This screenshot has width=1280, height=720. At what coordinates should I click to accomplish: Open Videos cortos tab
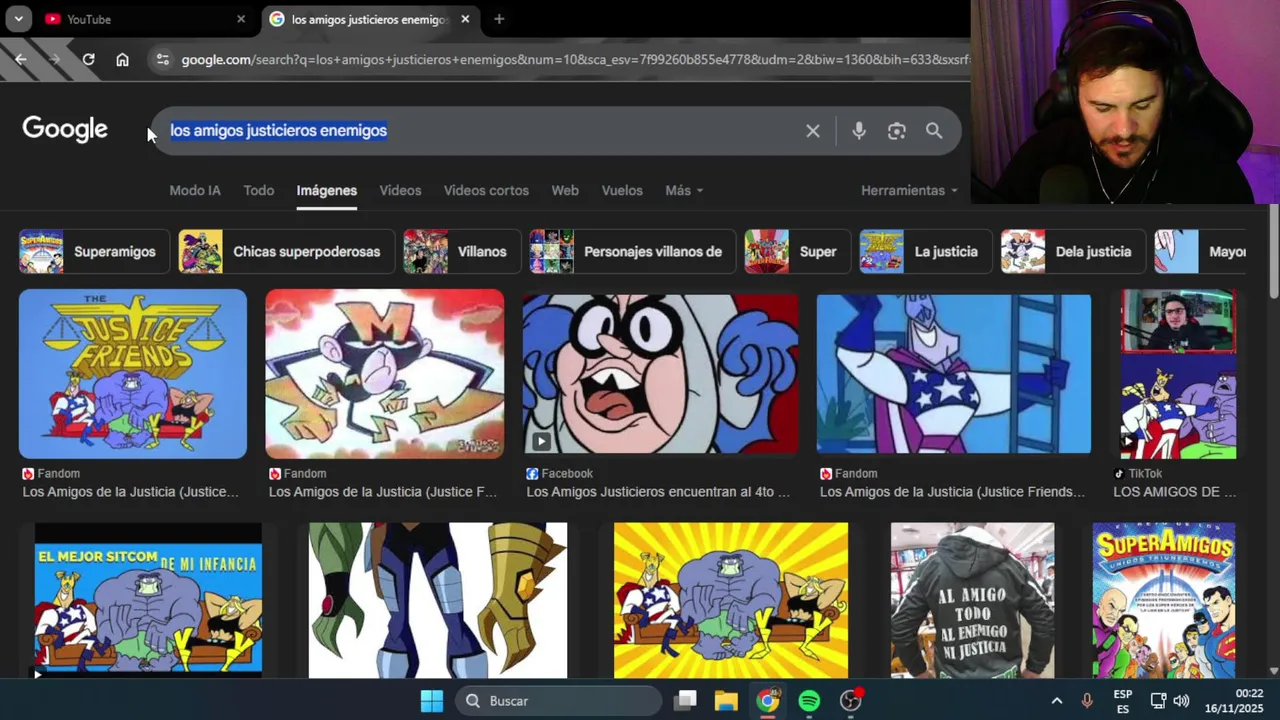486,190
